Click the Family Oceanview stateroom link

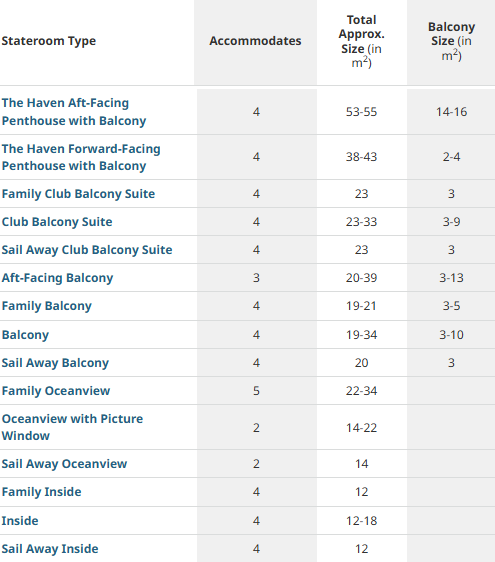click(56, 391)
